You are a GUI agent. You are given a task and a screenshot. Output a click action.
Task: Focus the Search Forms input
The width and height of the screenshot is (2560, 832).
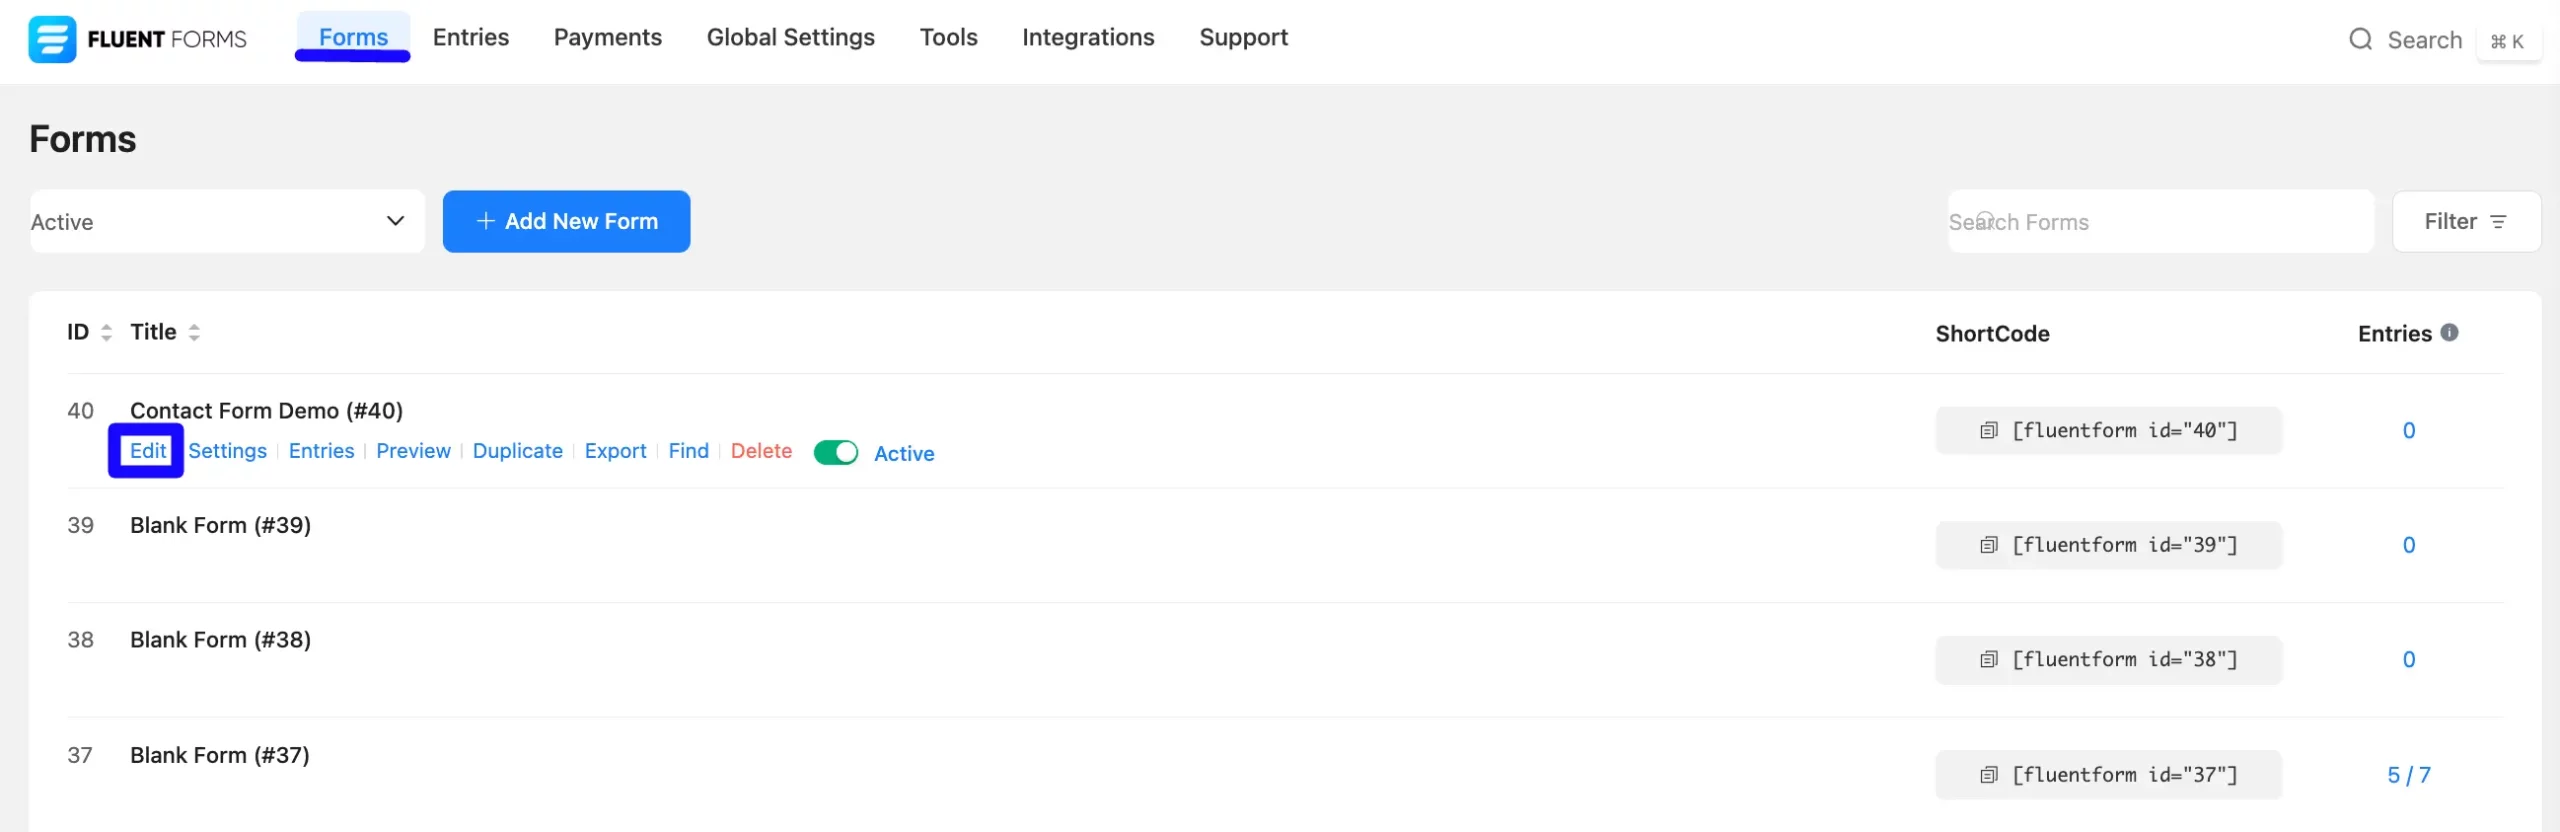tap(2160, 221)
